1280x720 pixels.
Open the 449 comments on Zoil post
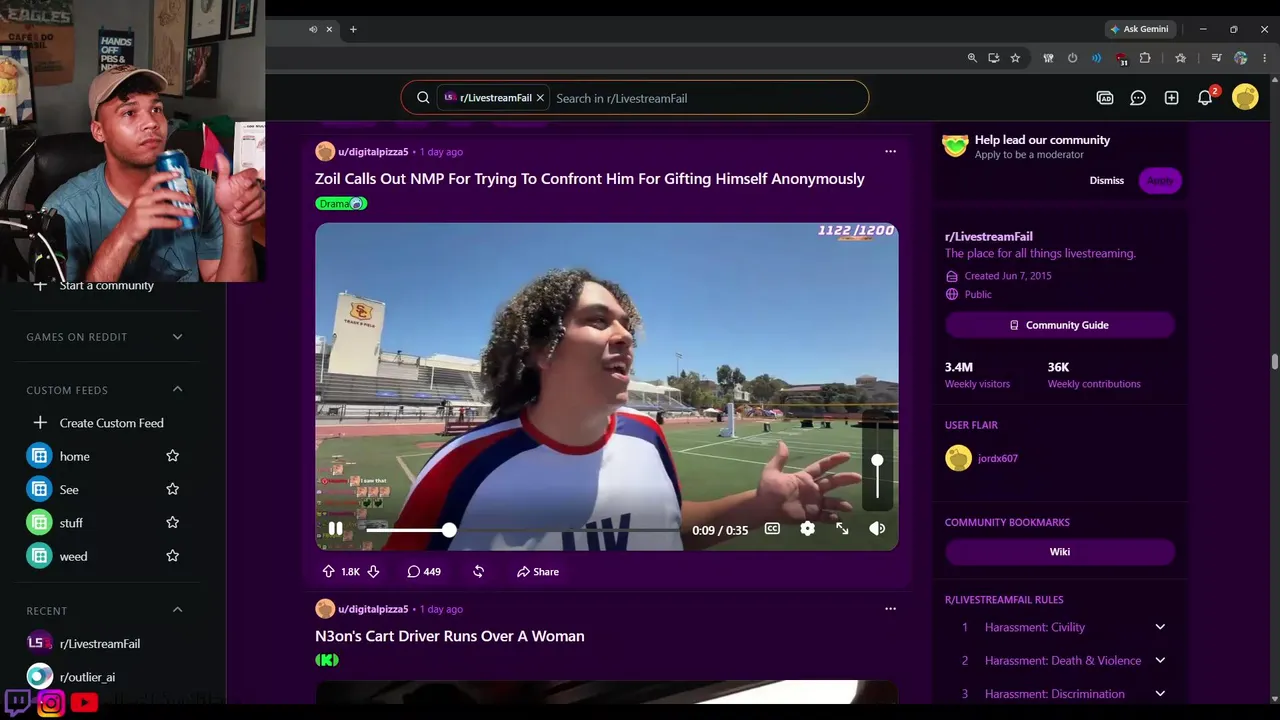(424, 572)
